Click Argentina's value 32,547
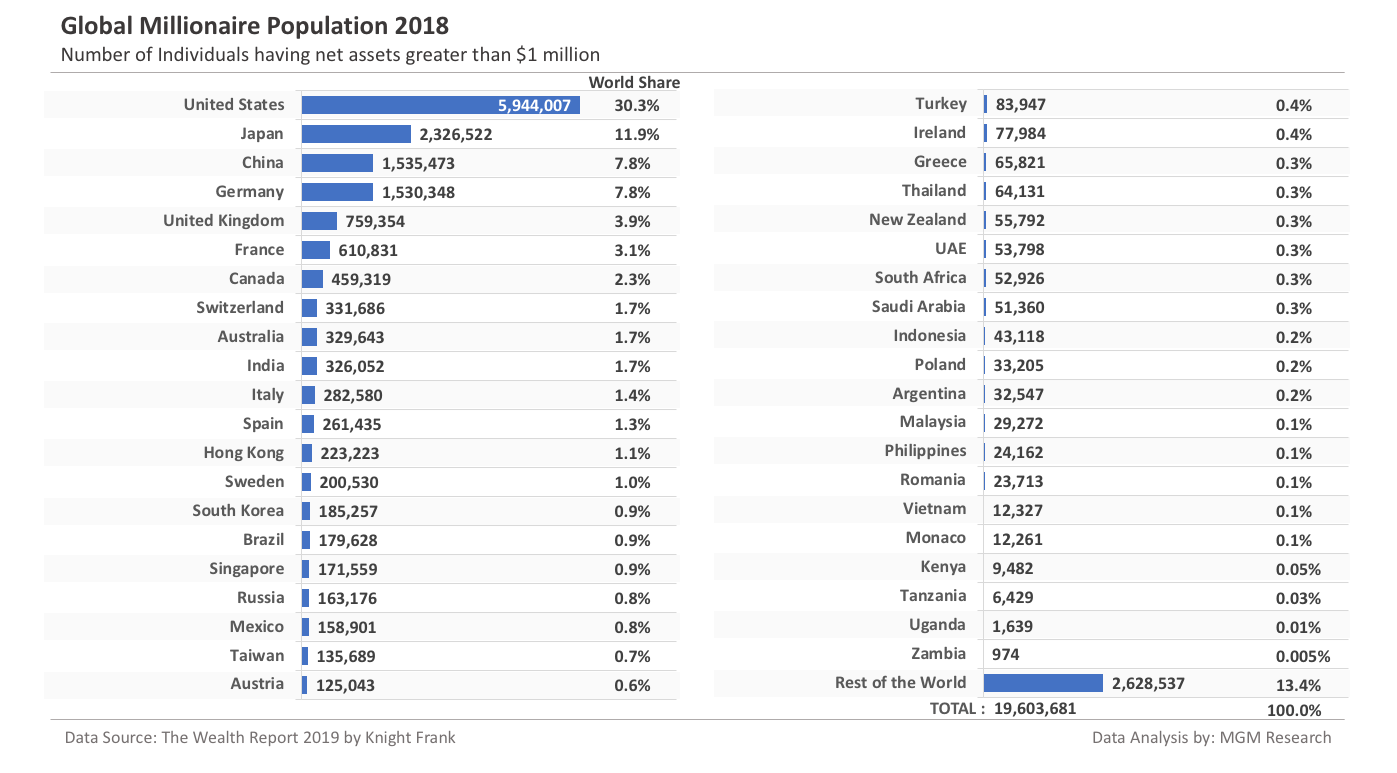Viewport: 1397px width, 773px height. click(1019, 395)
